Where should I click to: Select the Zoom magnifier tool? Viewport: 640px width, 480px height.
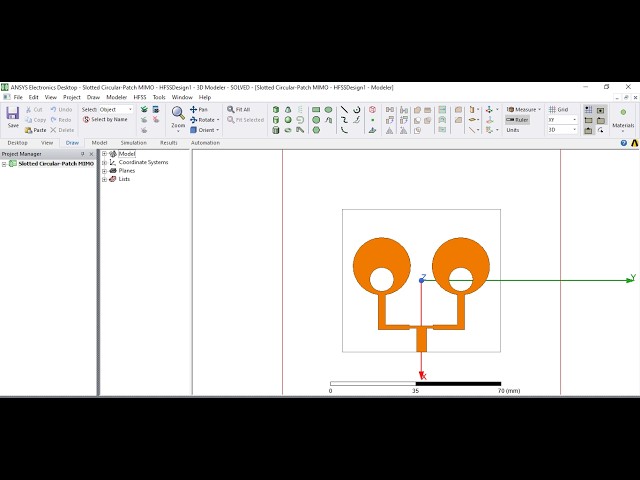pyautogui.click(x=178, y=113)
